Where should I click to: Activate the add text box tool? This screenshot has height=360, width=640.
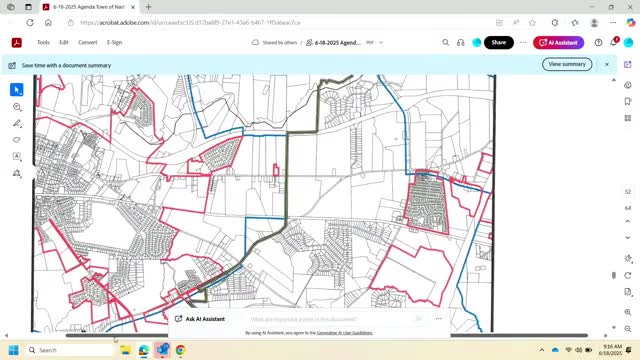(17, 156)
